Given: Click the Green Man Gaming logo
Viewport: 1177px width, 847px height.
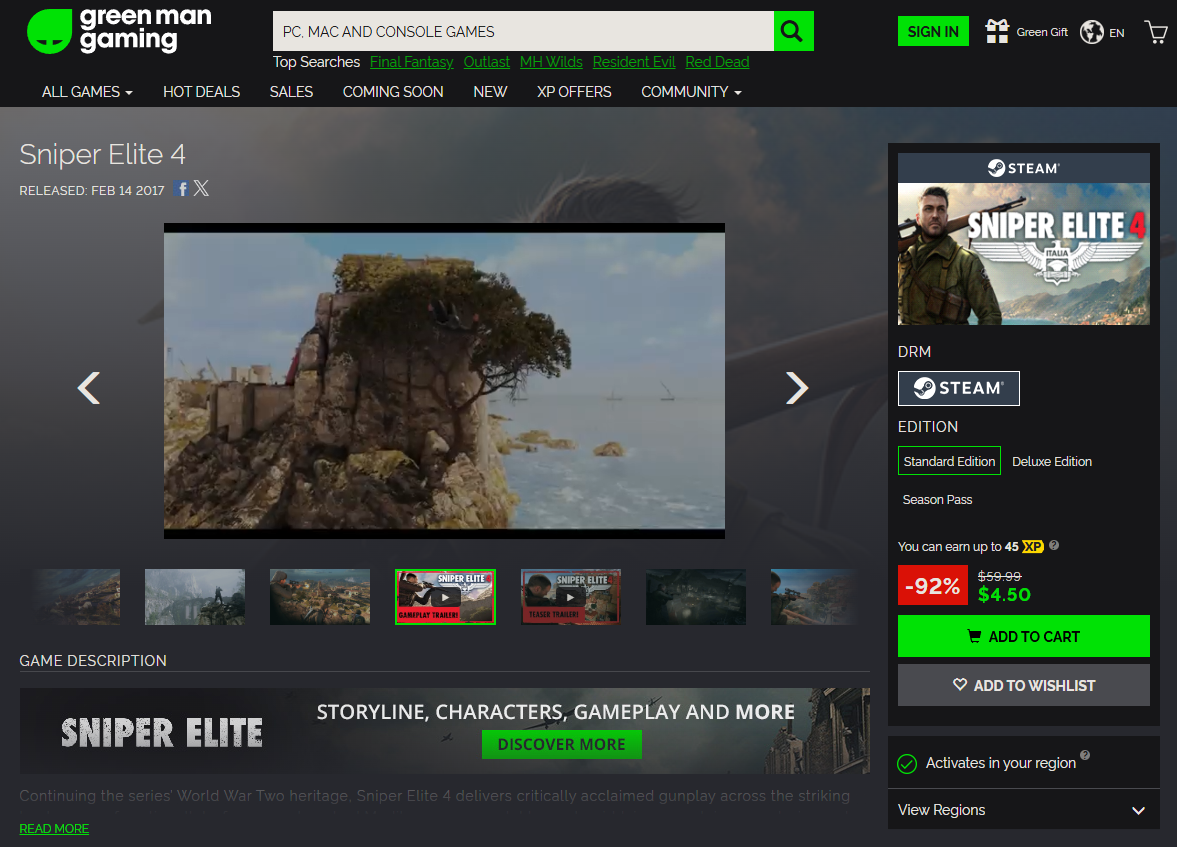Looking at the screenshot, I should [x=119, y=31].
